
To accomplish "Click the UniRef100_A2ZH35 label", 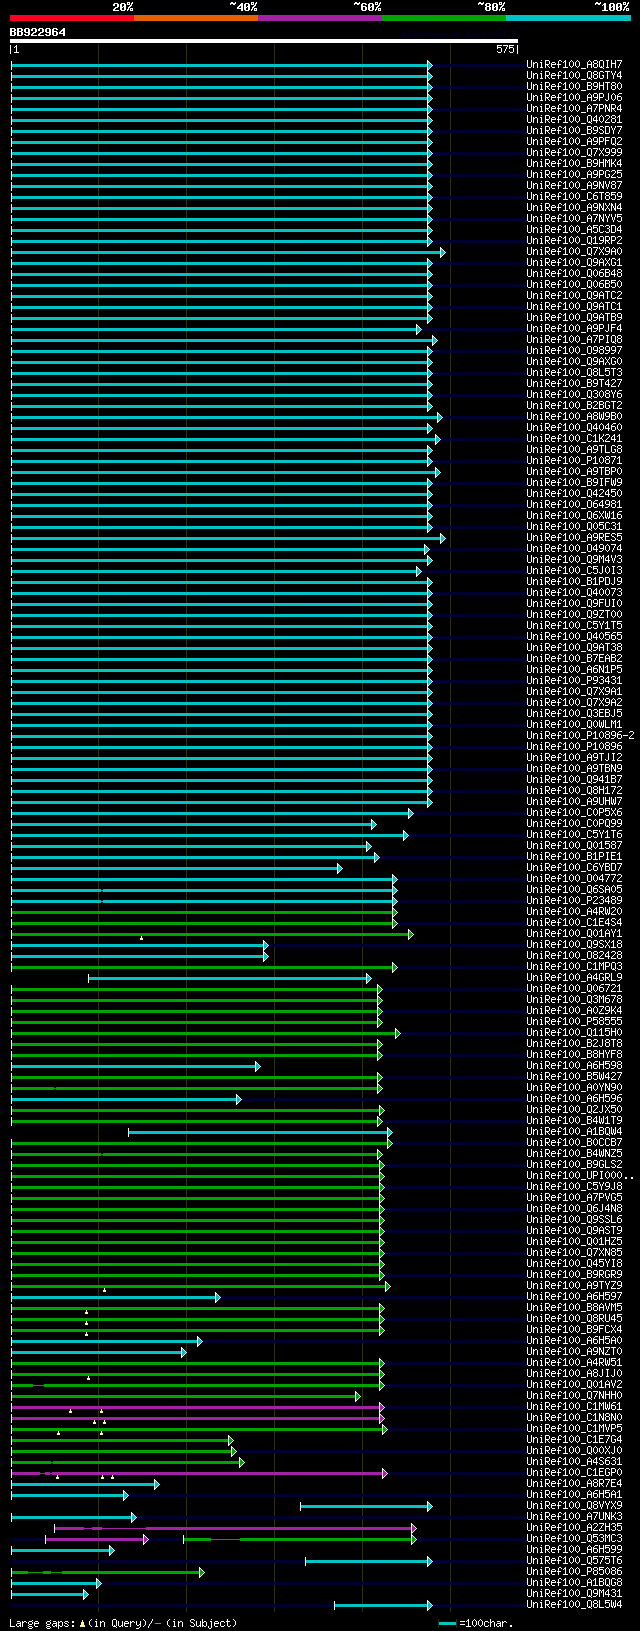I will click(x=574, y=1528).
